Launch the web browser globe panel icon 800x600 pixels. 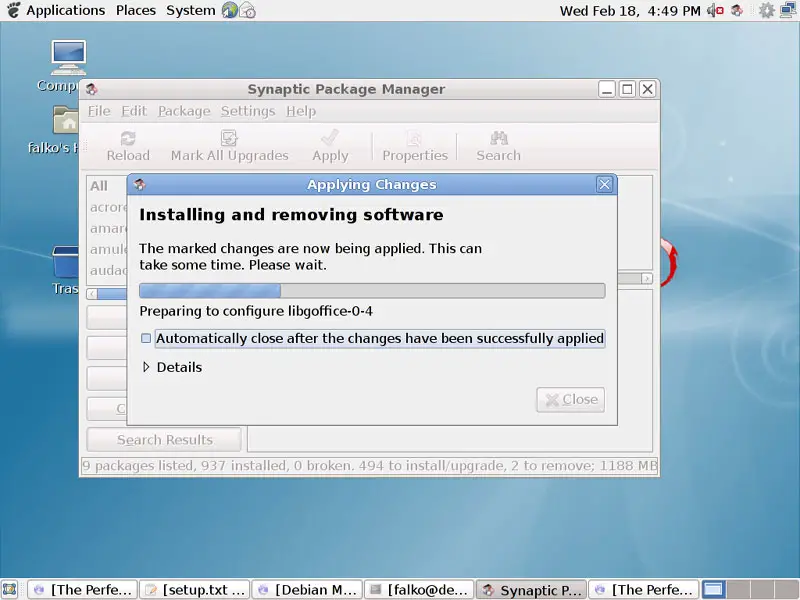click(230, 10)
